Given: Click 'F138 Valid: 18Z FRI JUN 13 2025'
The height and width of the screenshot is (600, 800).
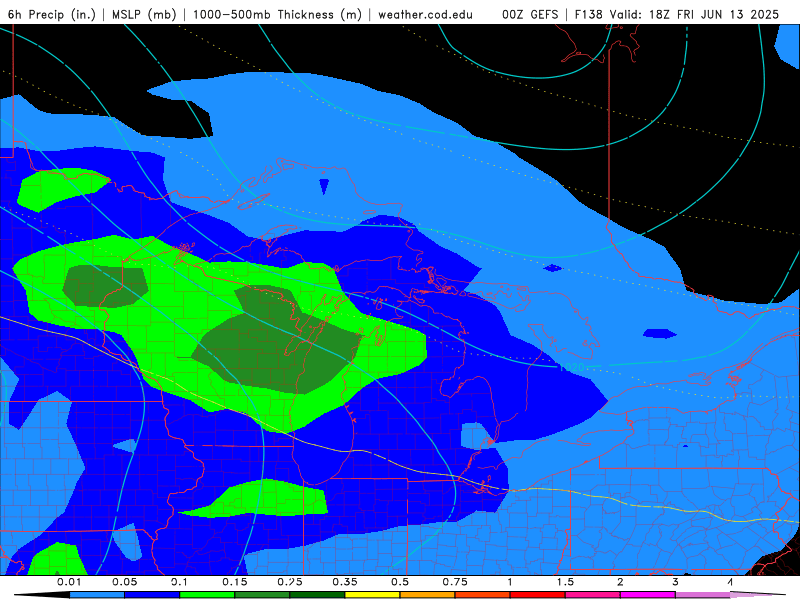Looking at the screenshot, I should [x=677, y=14].
